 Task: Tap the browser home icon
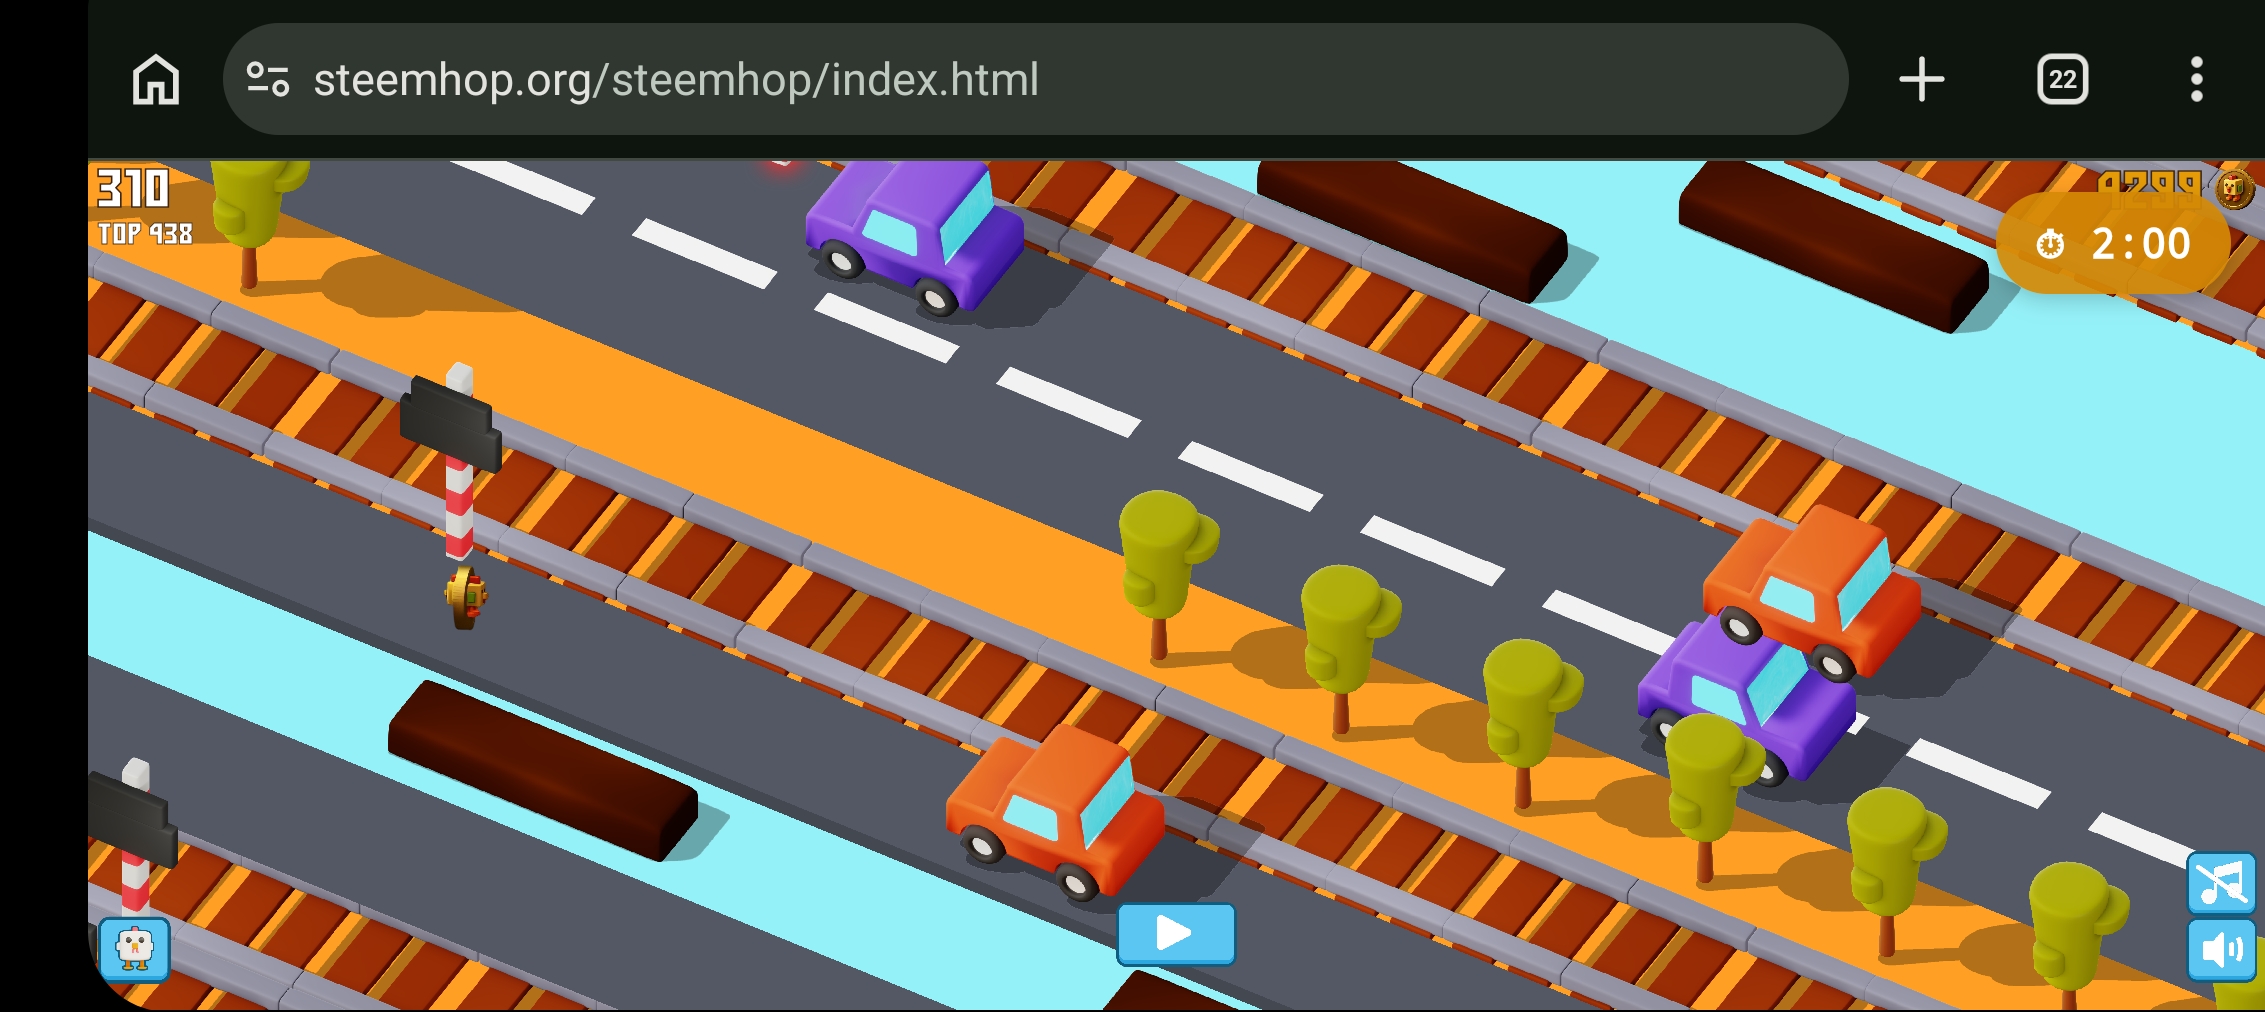(156, 80)
